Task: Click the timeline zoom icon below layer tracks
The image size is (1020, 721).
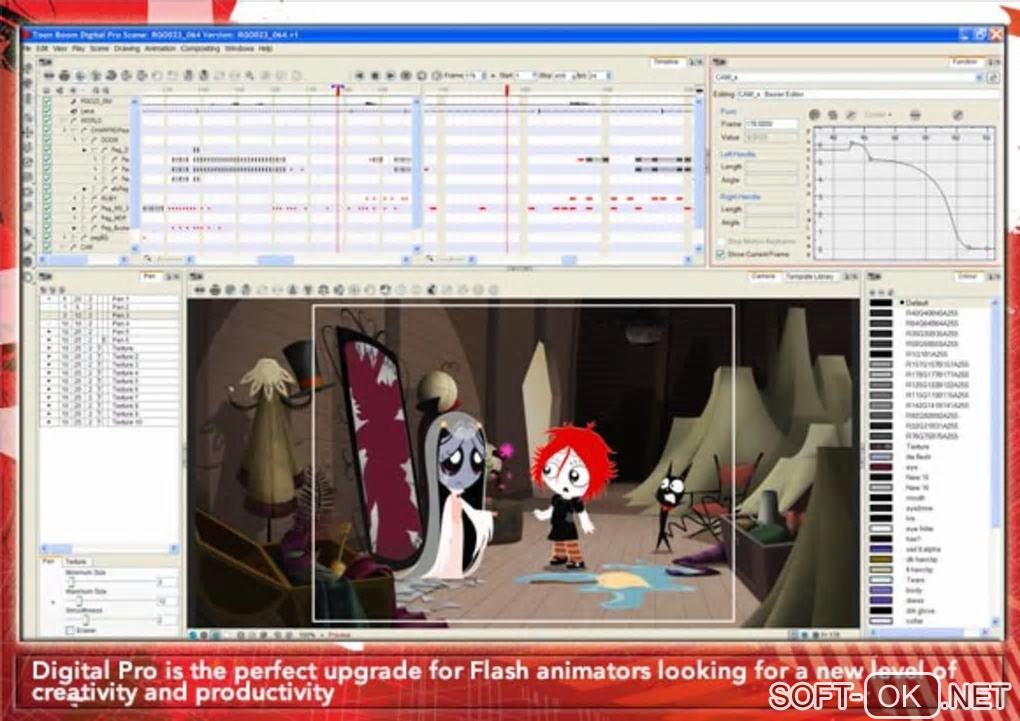Action: (x=146, y=258)
